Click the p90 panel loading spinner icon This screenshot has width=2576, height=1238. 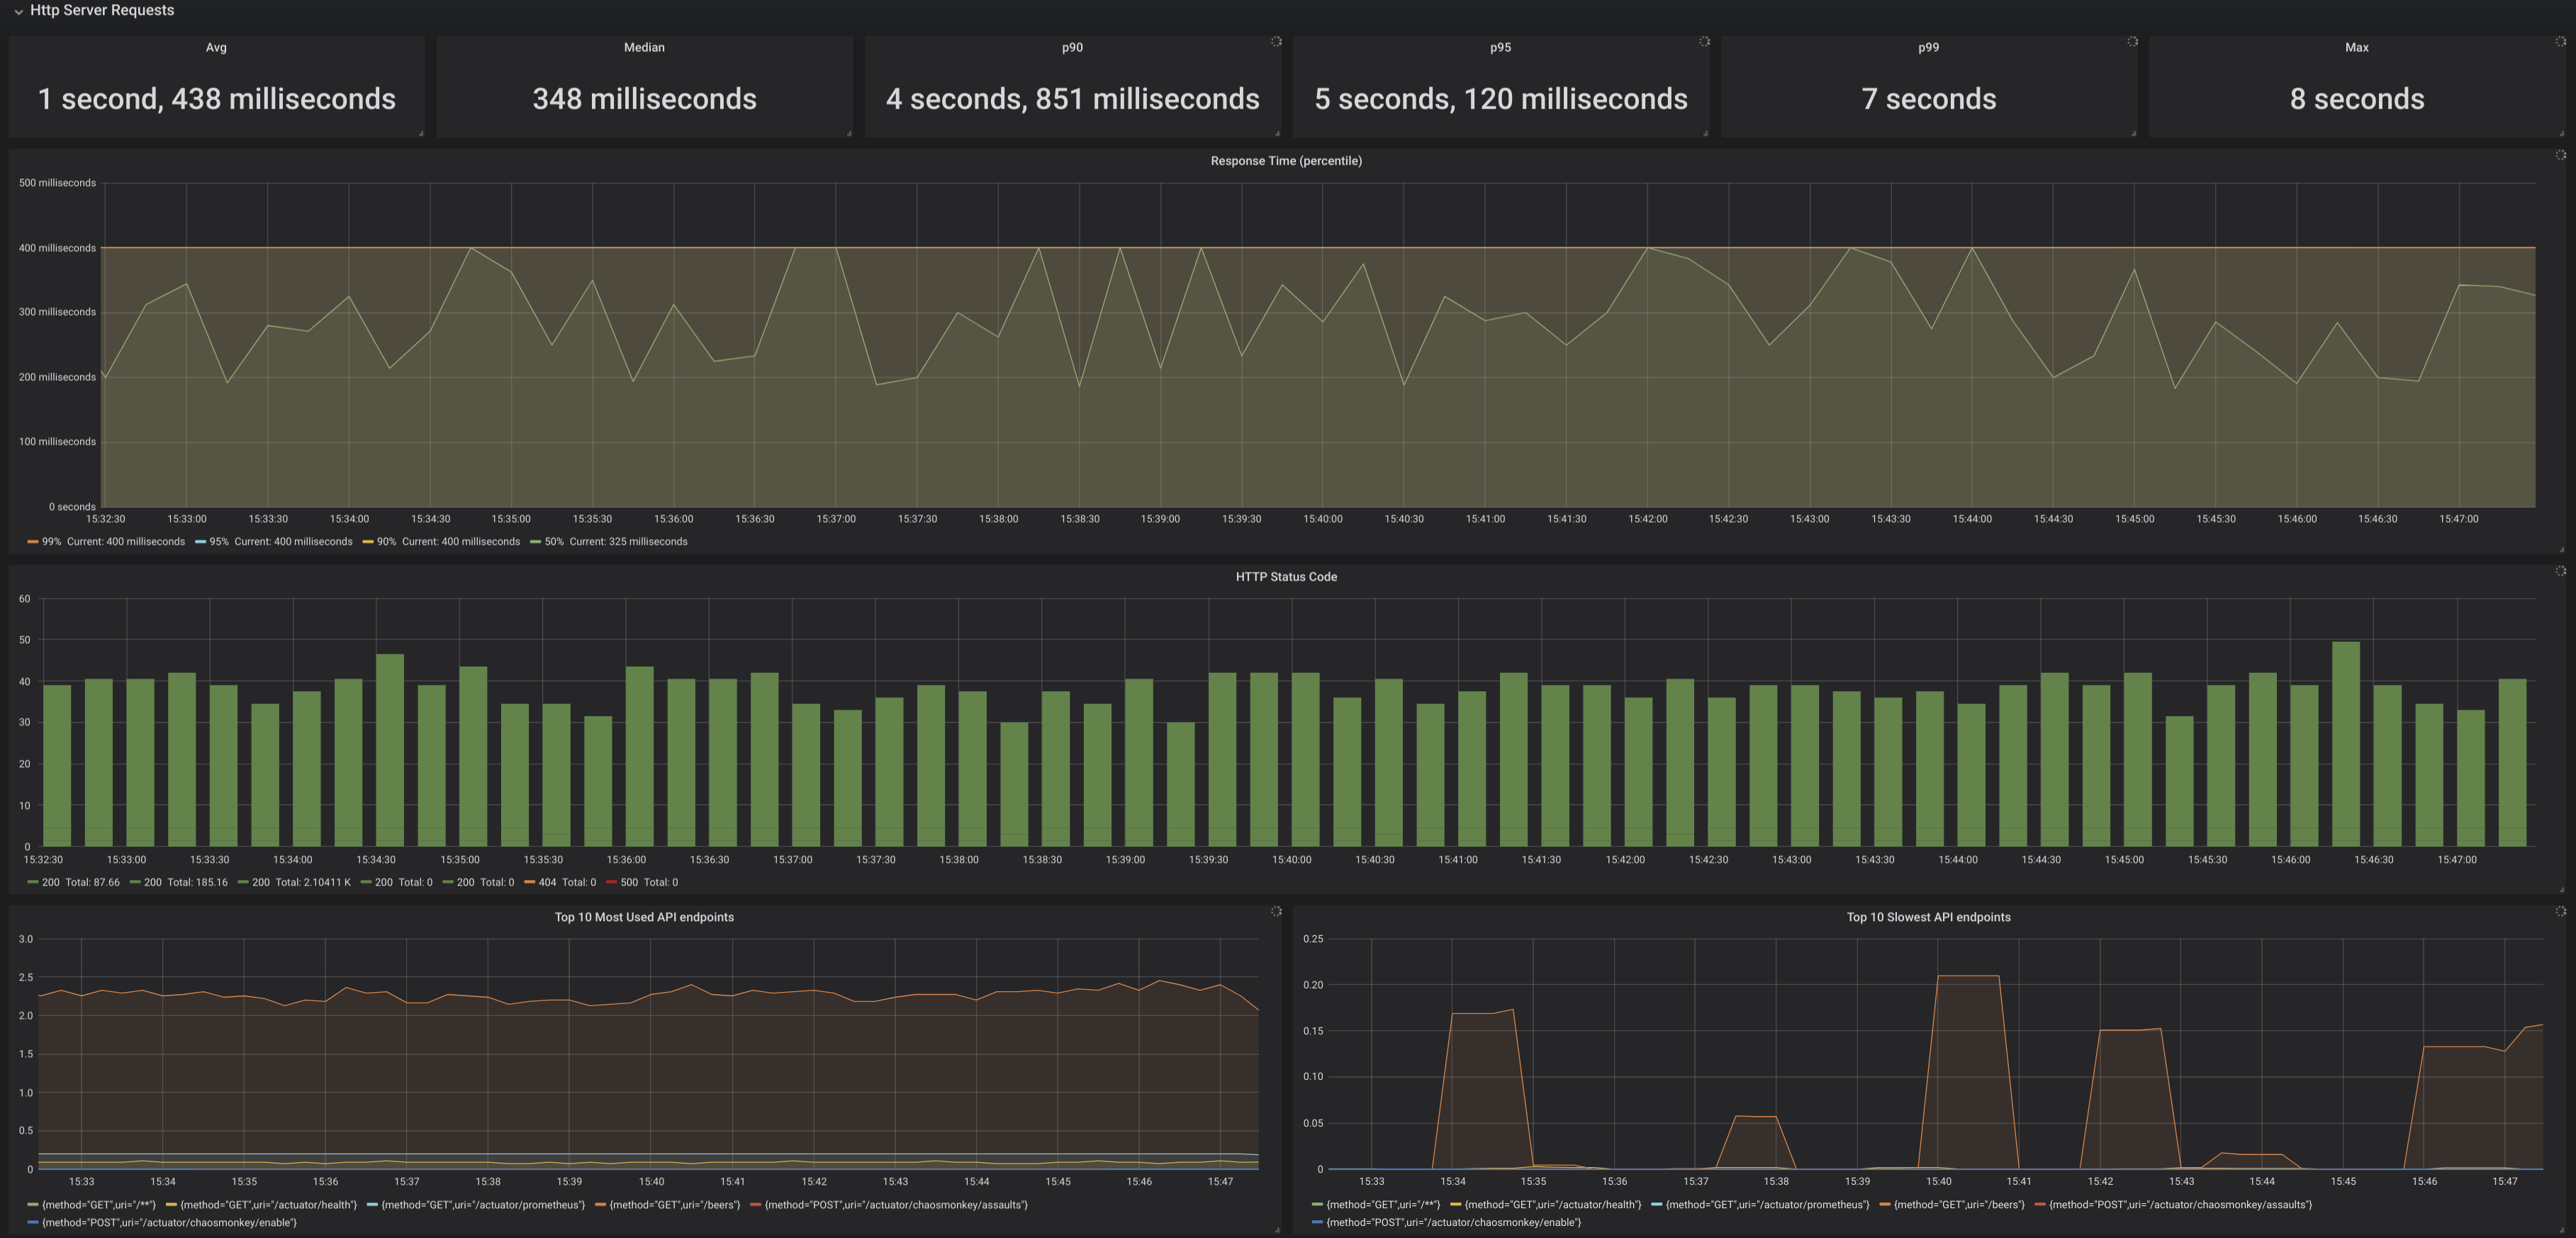[x=1276, y=42]
